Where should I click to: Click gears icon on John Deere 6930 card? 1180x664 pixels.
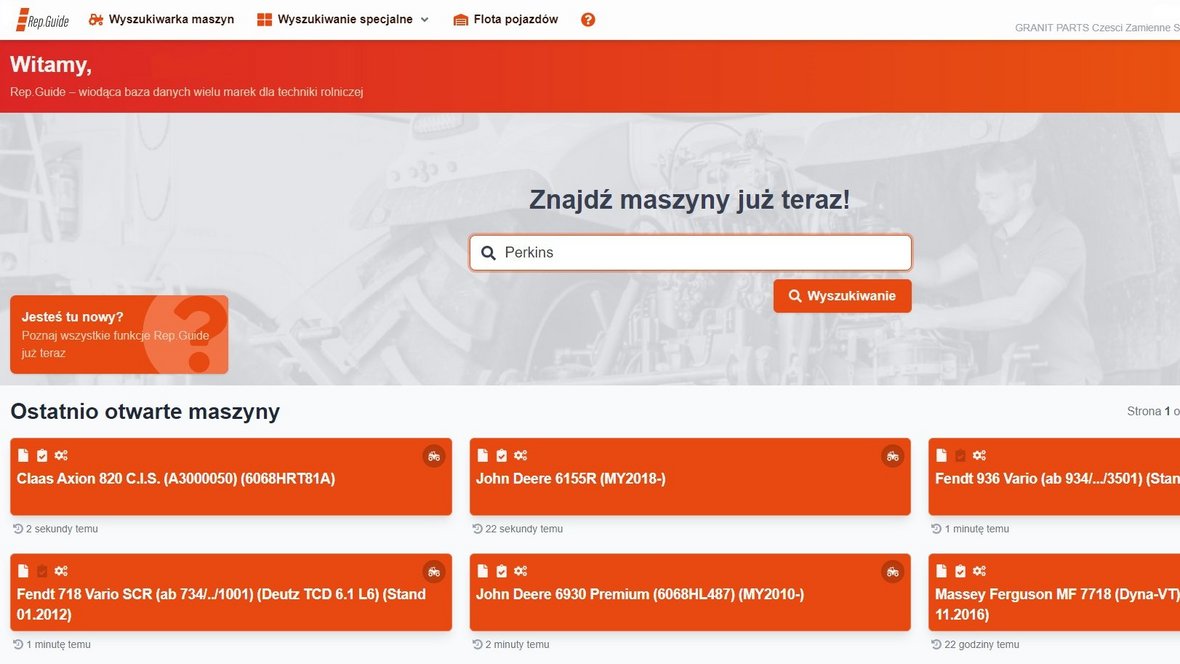pyautogui.click(x=520, y=571)
